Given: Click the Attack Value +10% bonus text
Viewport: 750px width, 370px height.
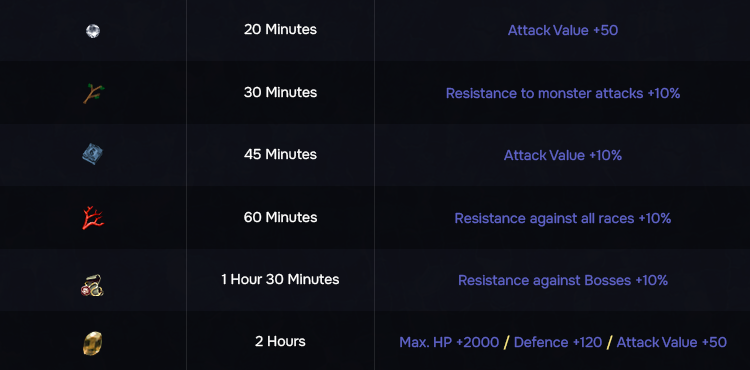Looking at the screenshot, I should coord(563,155).
